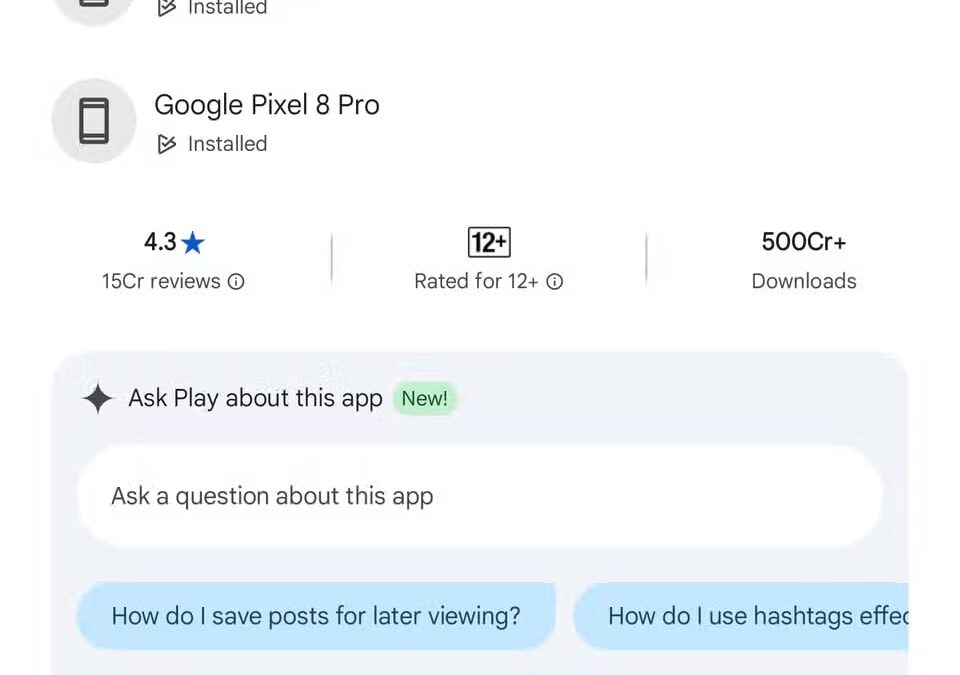Screen dimensions: 960x675
Task: Click the Google Pixel 8 Pro phone icon
Action: coord(92,120)
